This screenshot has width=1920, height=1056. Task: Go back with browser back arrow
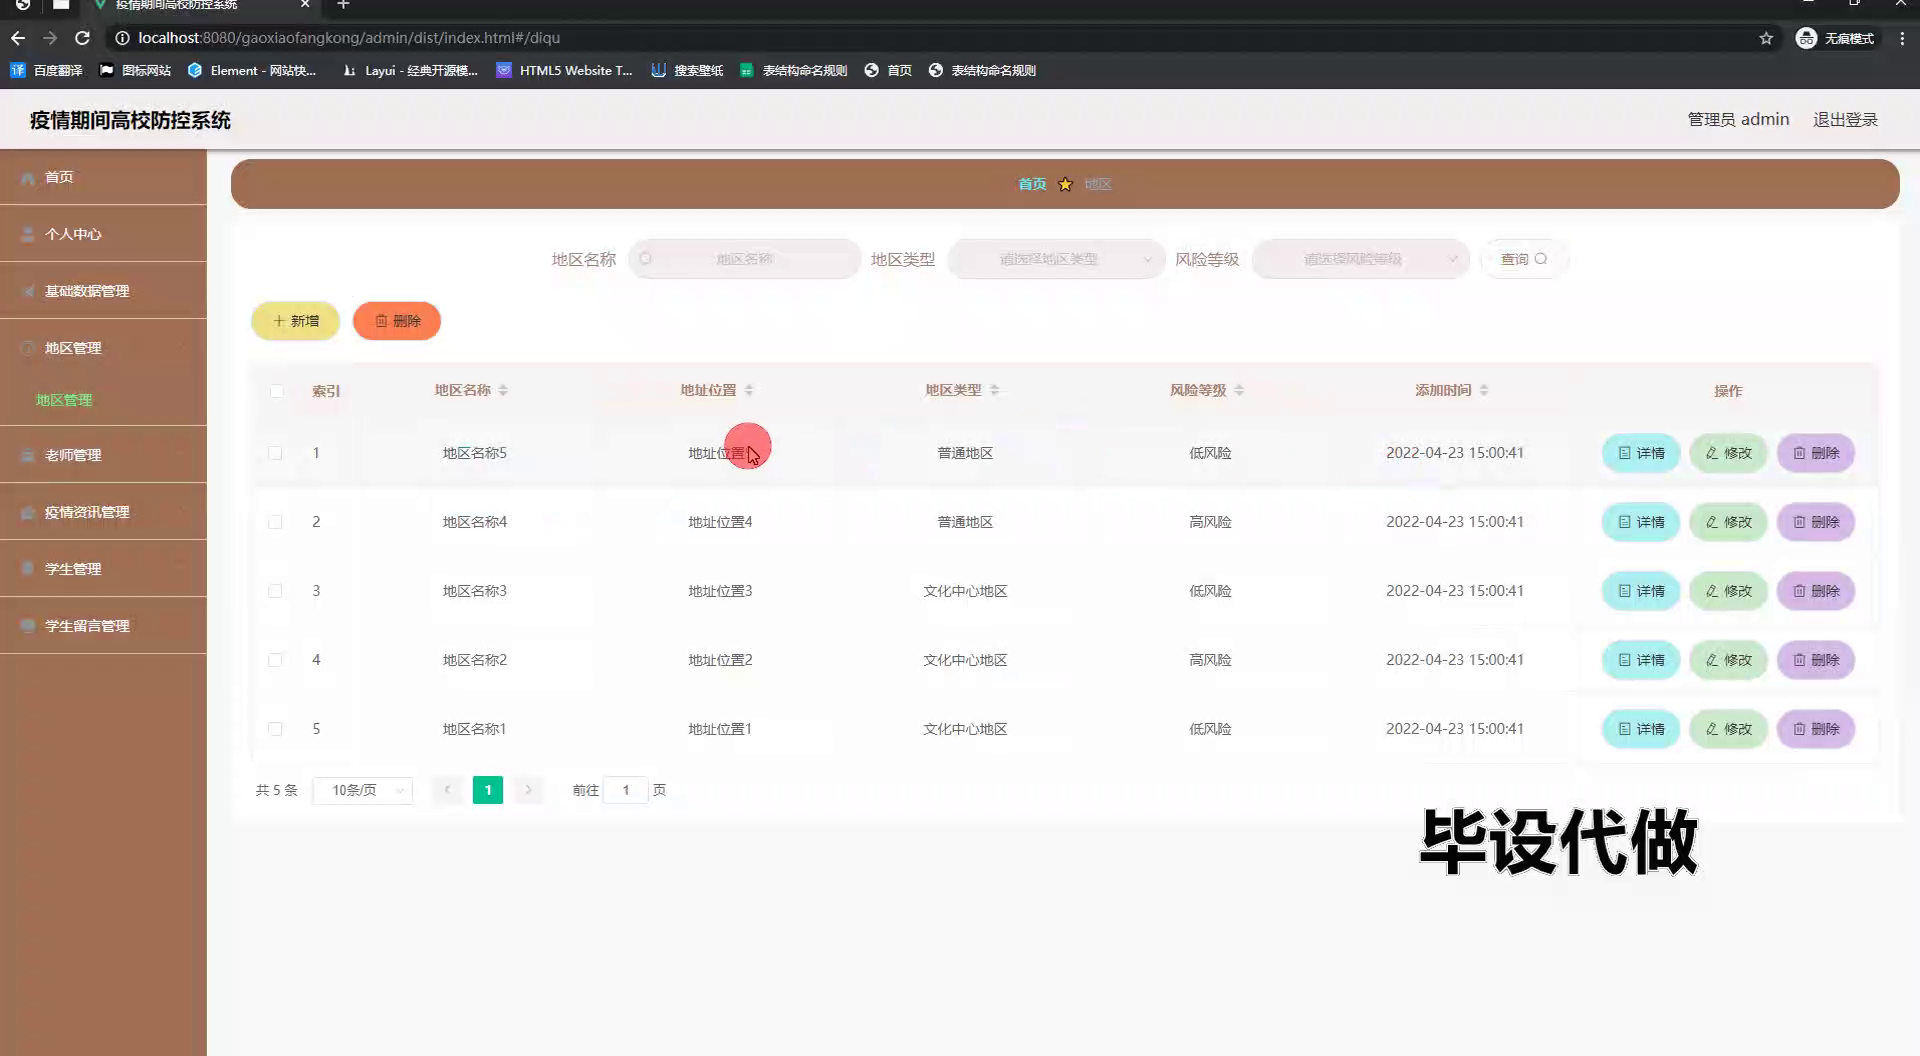pyautogui.click(x=17, y=38)
